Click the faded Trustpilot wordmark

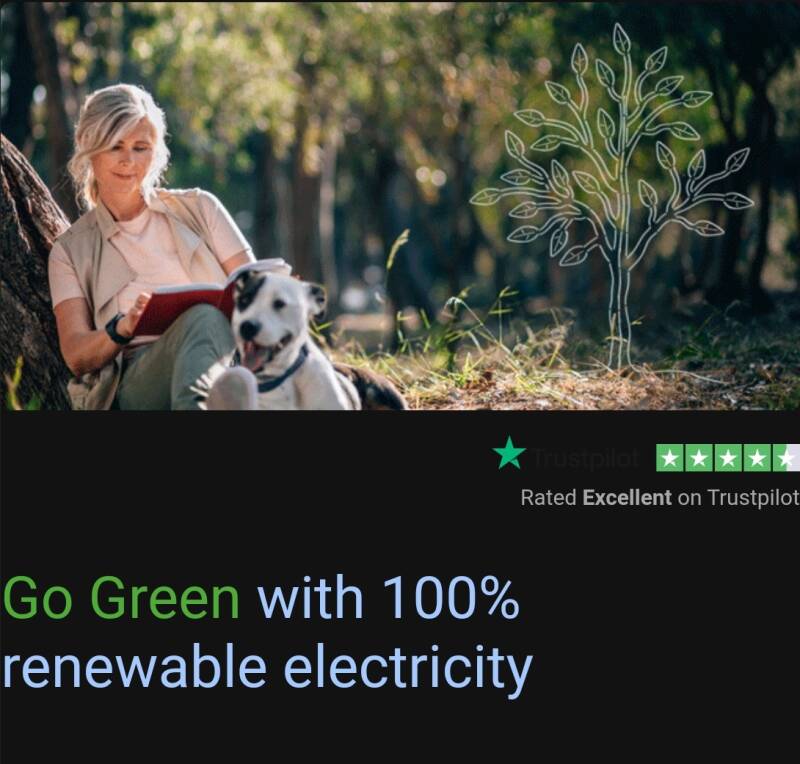(585, 458)
